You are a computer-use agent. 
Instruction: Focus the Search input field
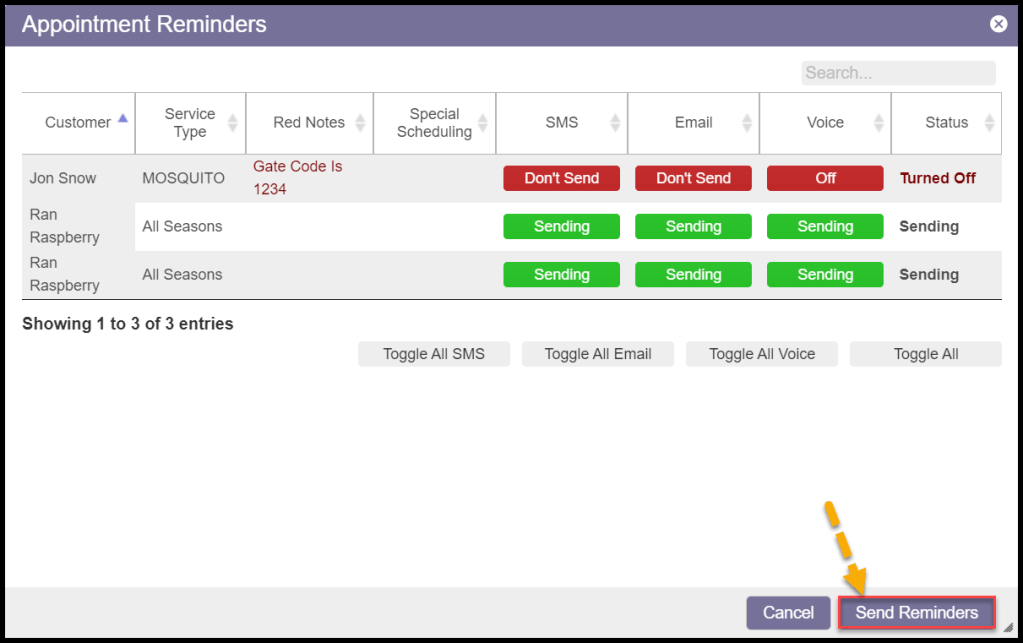pyautogui.click(x=898, y=73)
